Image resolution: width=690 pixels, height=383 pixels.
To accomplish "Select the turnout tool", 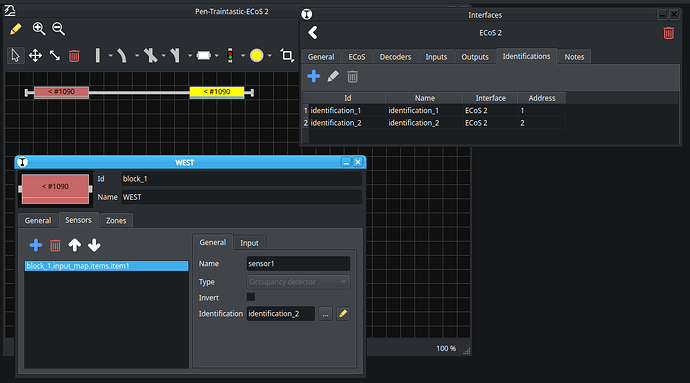I will coord(176,55).
